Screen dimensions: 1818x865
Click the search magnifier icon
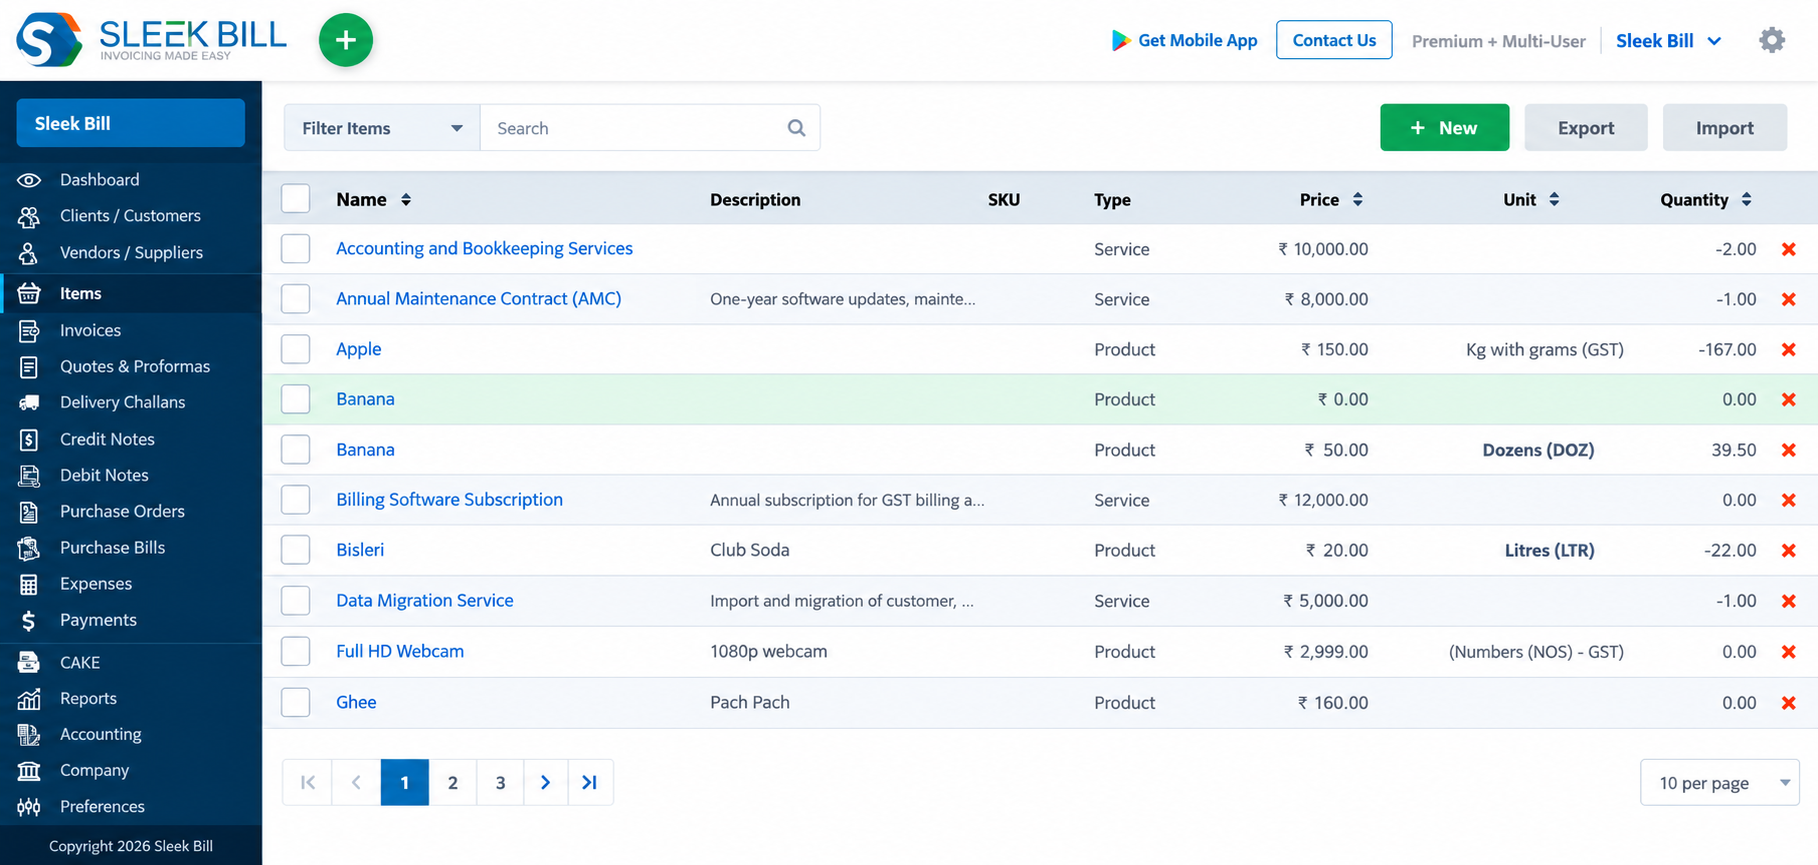[x=796, y=128]
